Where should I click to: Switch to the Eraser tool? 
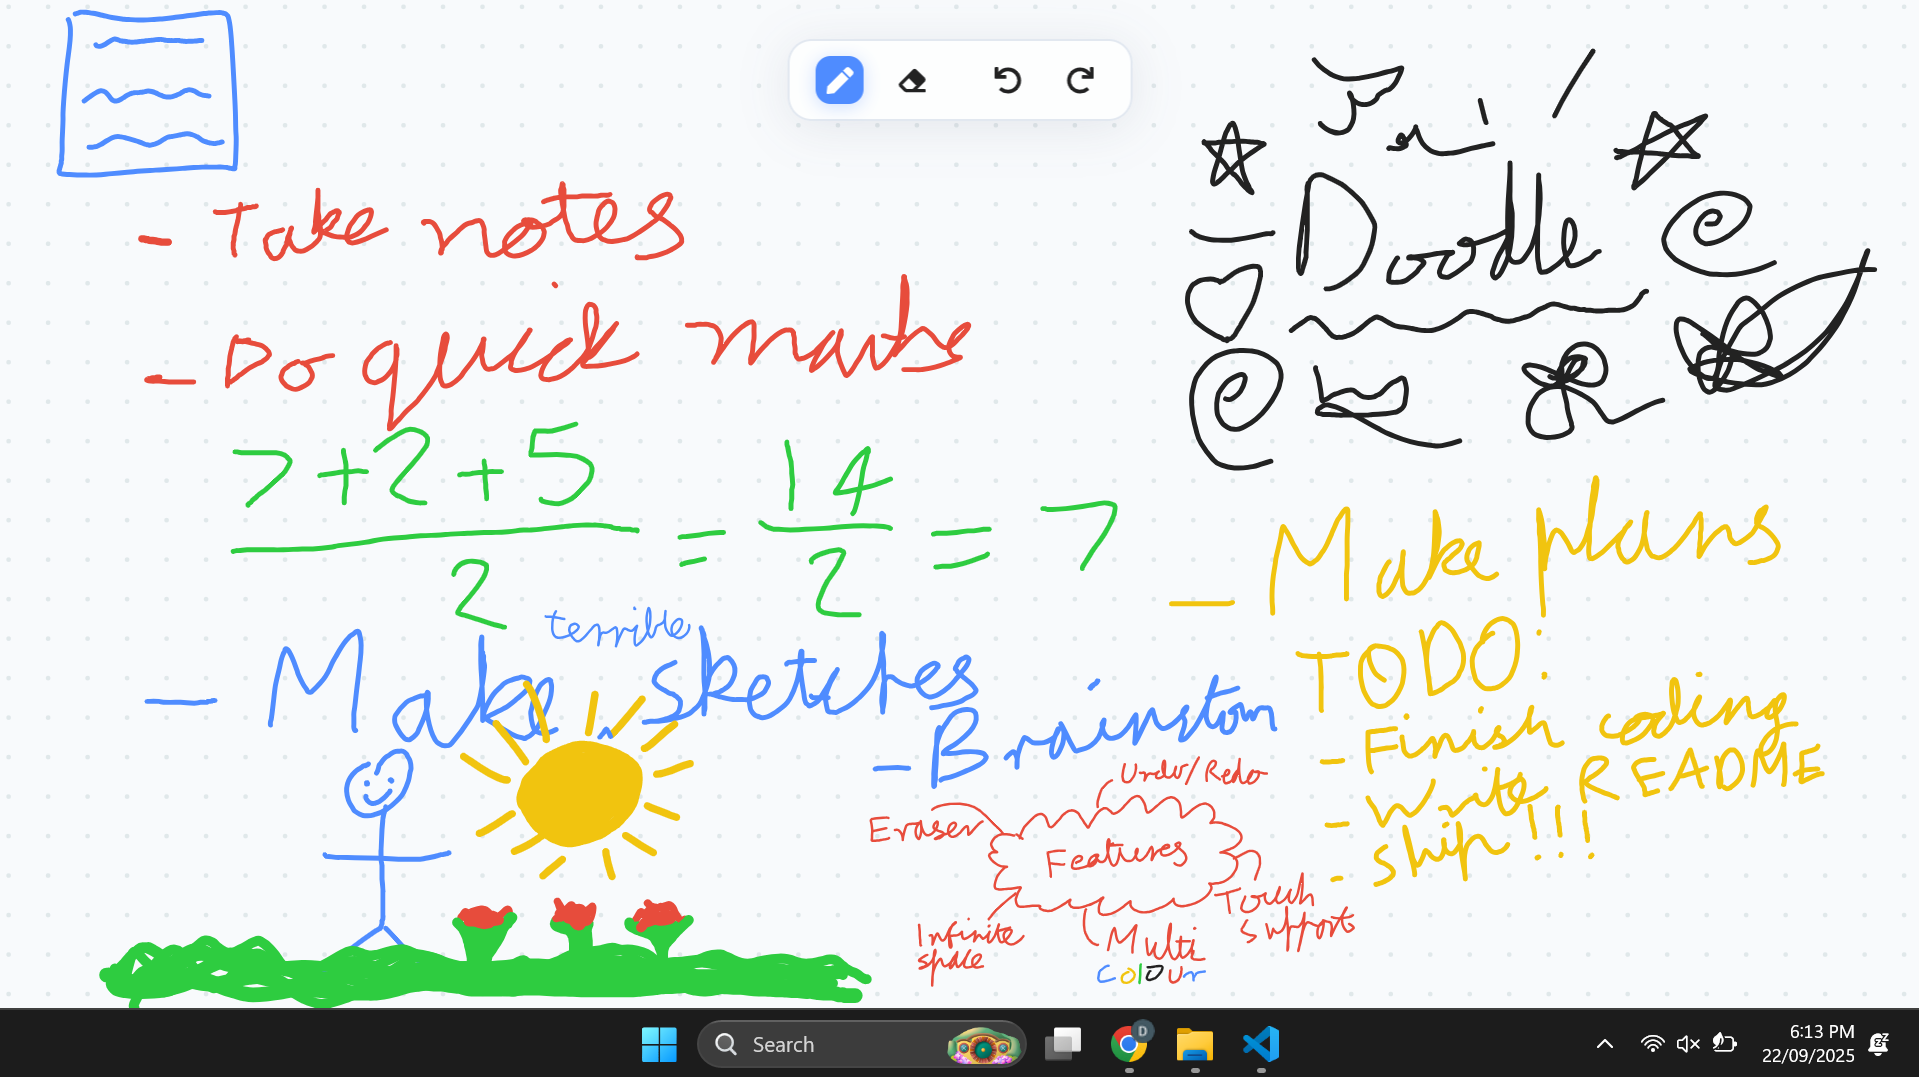pyautogui.click(x=912, y=80)
